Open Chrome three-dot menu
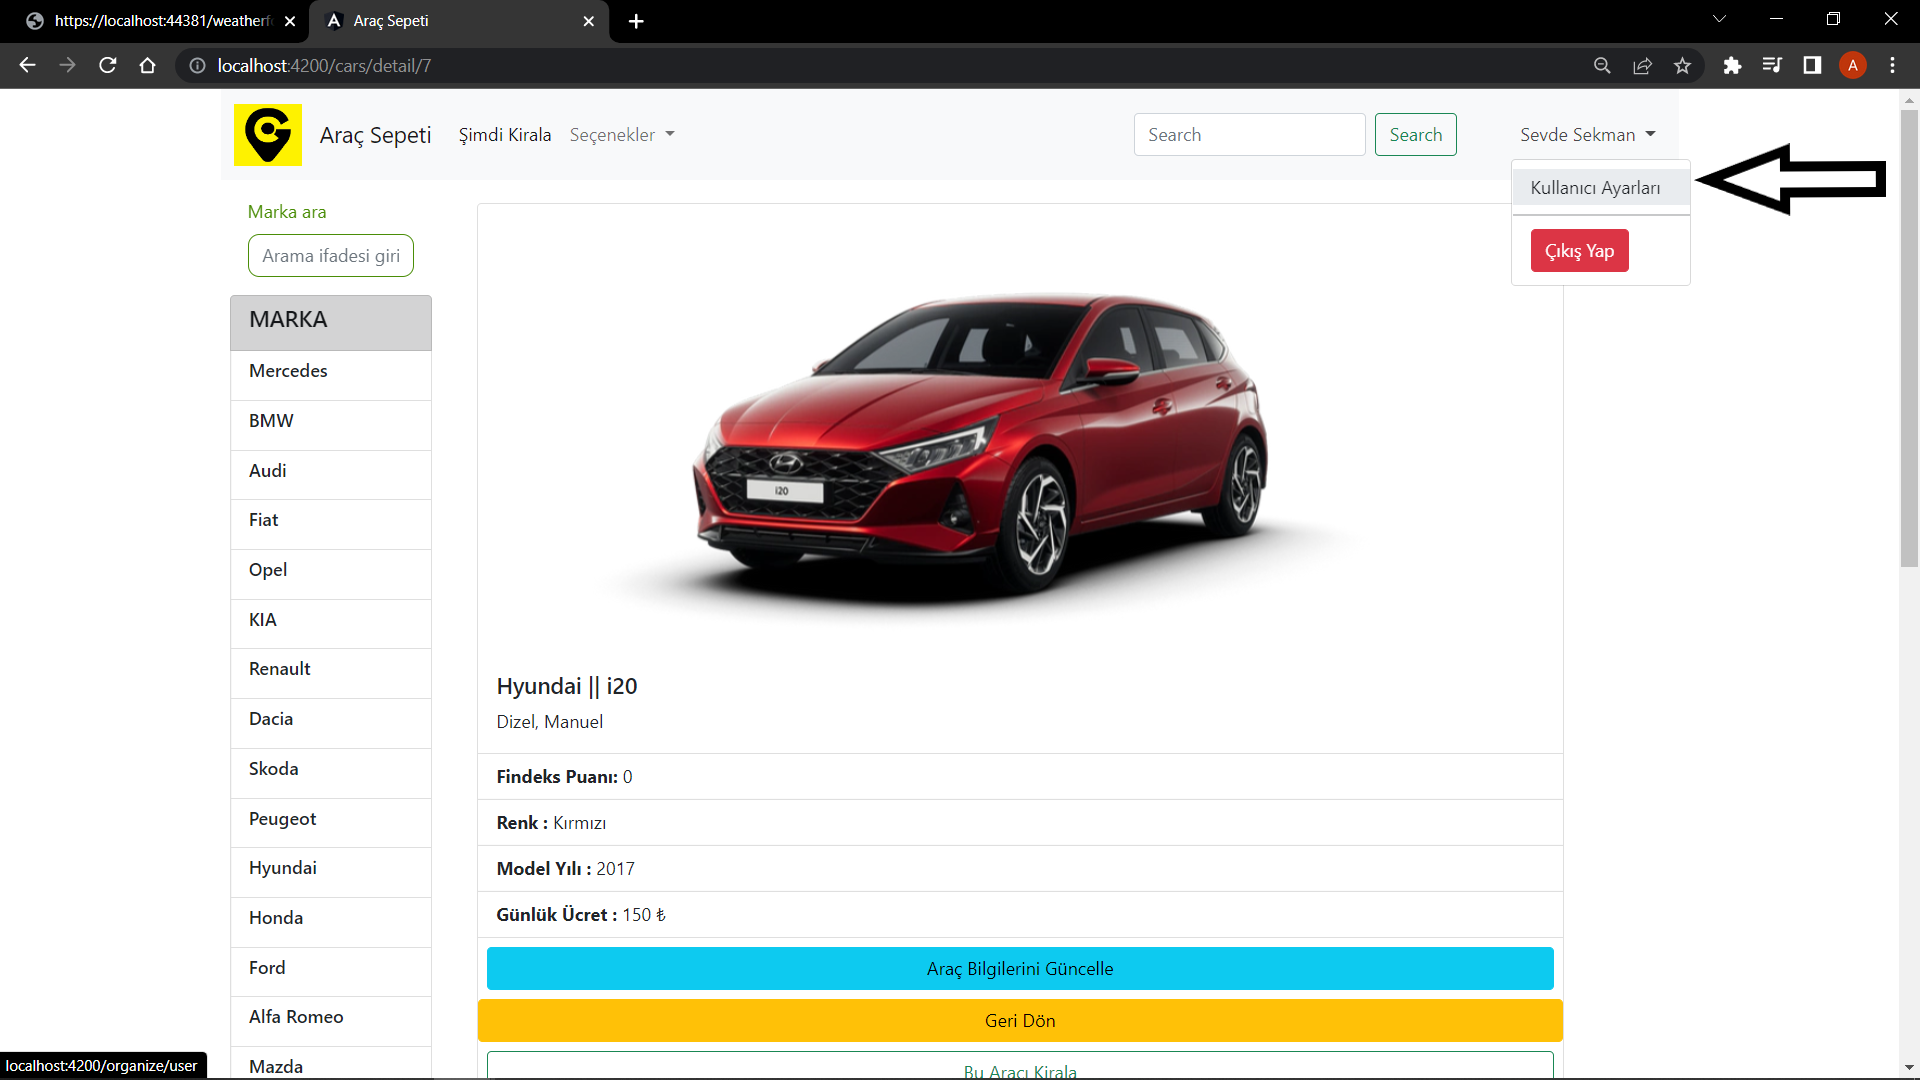1920x1080 pixels. tap(1892, 65)
